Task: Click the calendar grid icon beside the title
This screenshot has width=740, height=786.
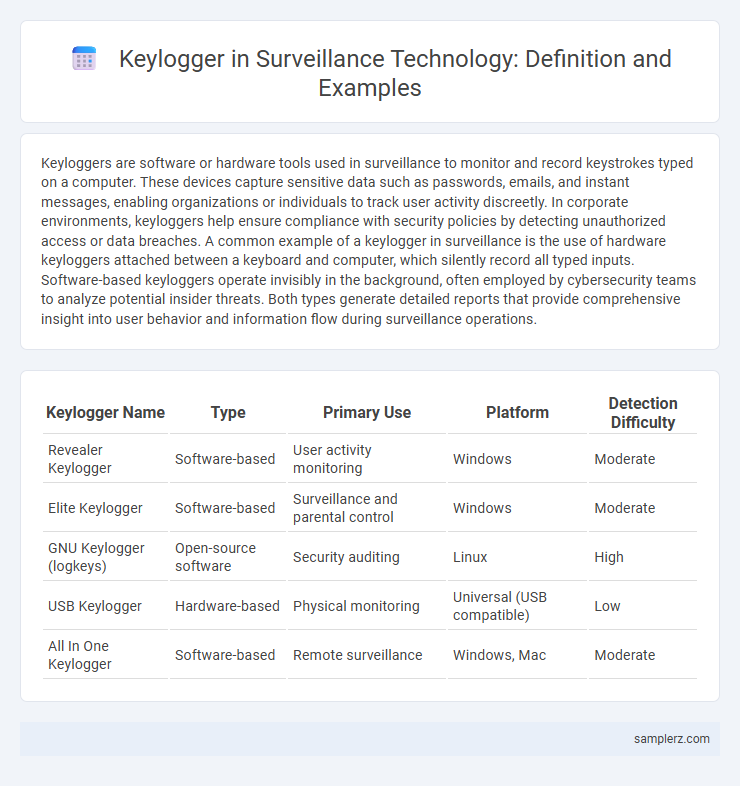Action: click(x=84, y=59)
